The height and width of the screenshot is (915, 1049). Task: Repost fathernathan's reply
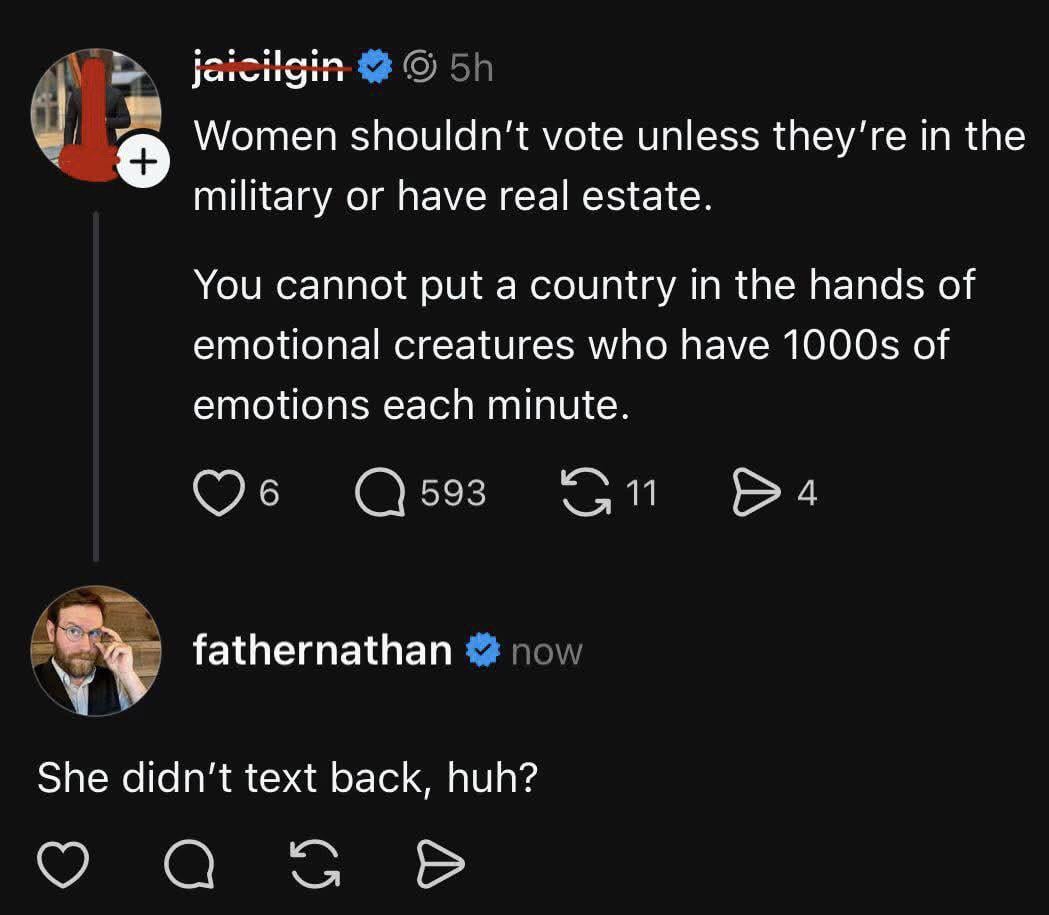coord(314,865)
